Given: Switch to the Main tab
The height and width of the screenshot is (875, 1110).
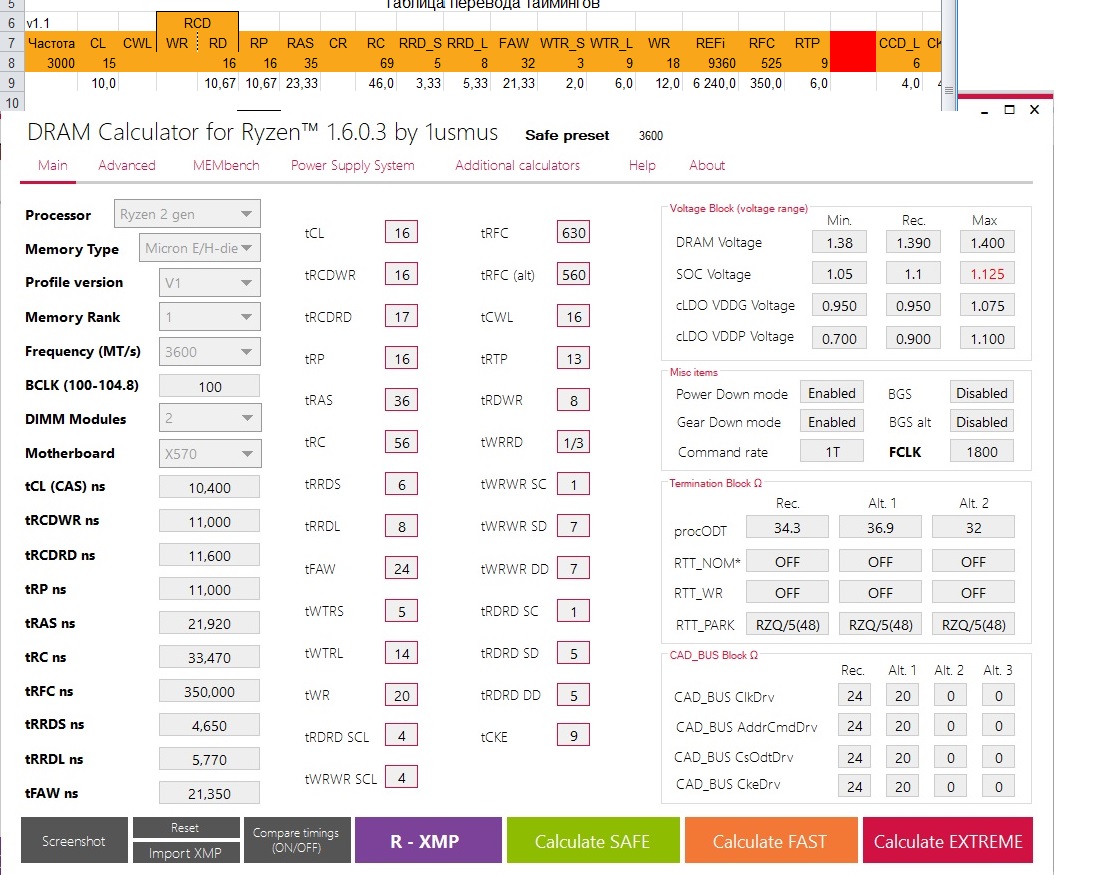Looking at the screenshot, I should (x=52, y=165).
